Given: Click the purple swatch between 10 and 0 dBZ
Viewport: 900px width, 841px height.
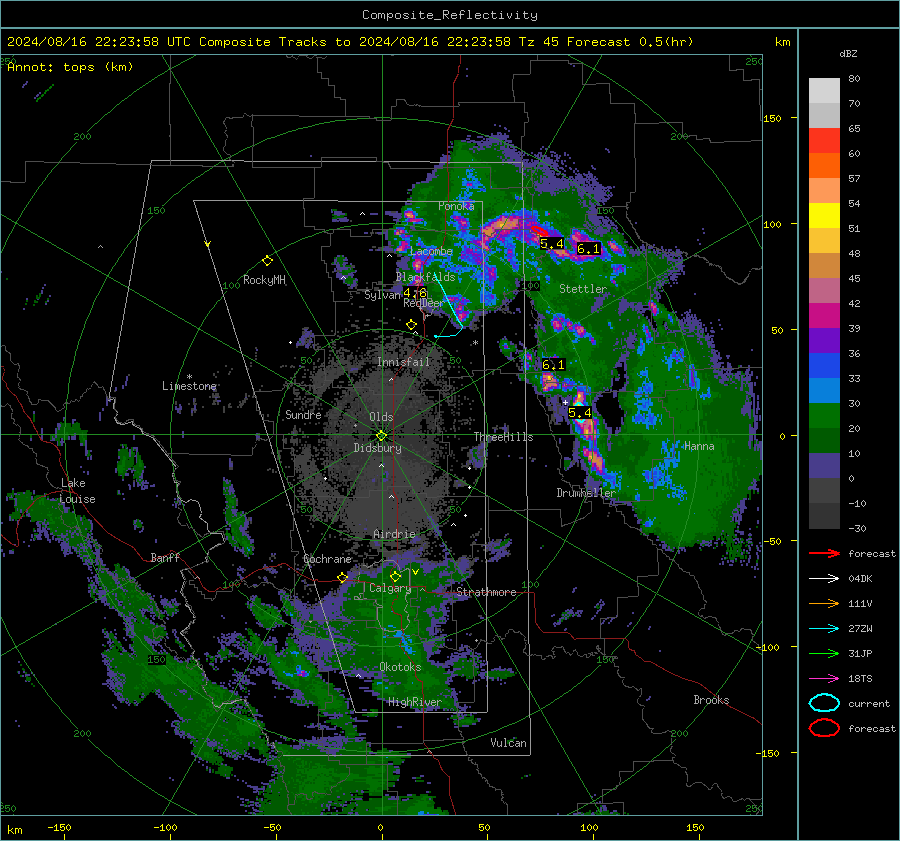Looking at the screenshot, I should pyautogui.click(x=824, y=466).
